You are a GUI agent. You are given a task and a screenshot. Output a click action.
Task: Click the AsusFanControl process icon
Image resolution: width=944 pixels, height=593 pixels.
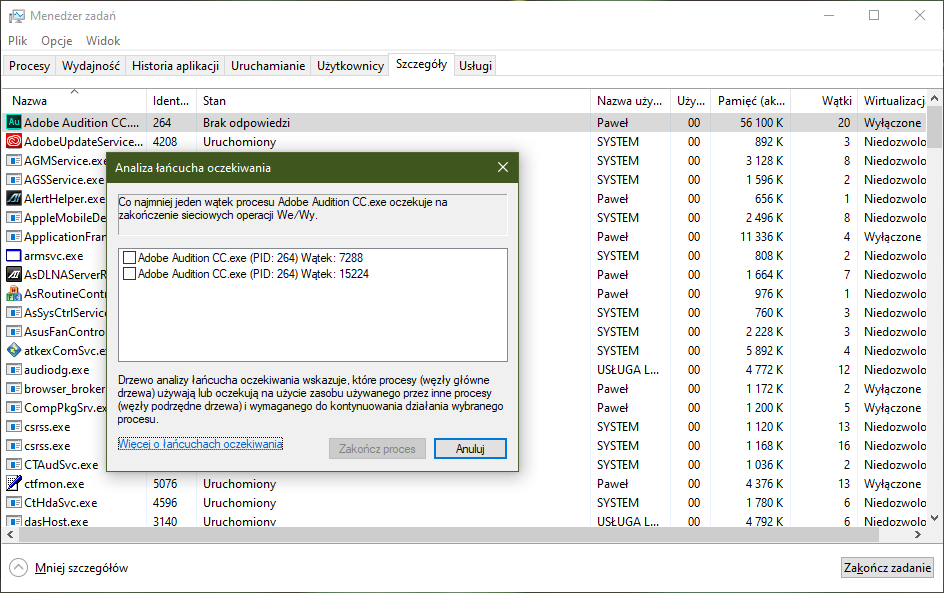[14, 332]
